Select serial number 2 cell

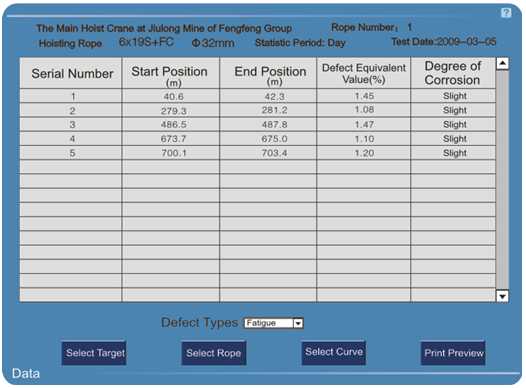pos(71,110)
